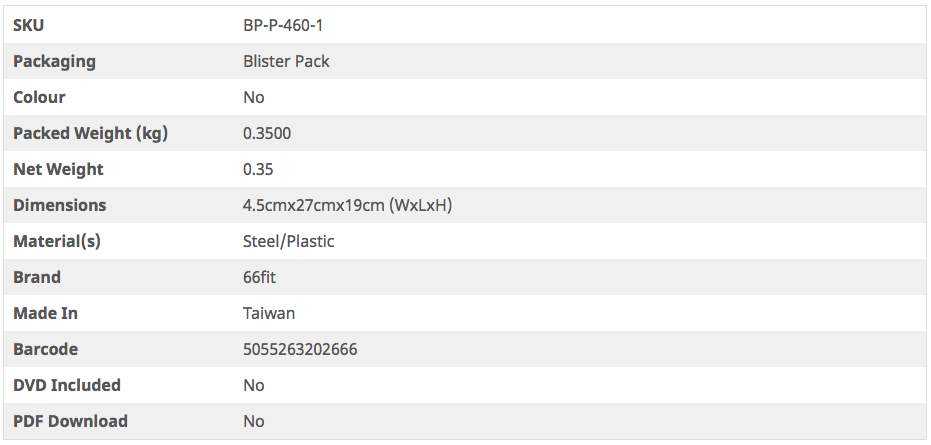This screenshot has height=445, width=931.
Task: Click the Colour row label
Action: [x=39, y=97]
